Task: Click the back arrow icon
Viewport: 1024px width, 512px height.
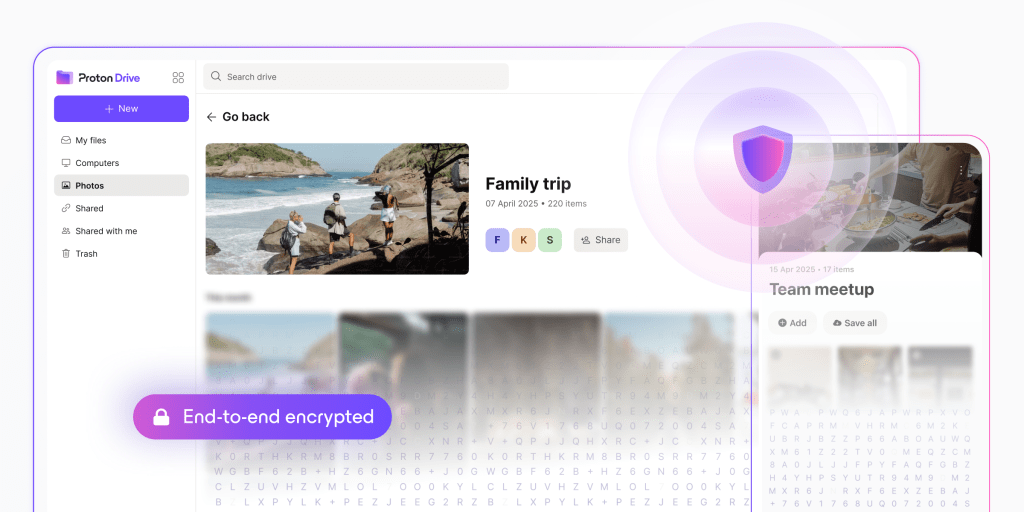Action: coord(211,117)
